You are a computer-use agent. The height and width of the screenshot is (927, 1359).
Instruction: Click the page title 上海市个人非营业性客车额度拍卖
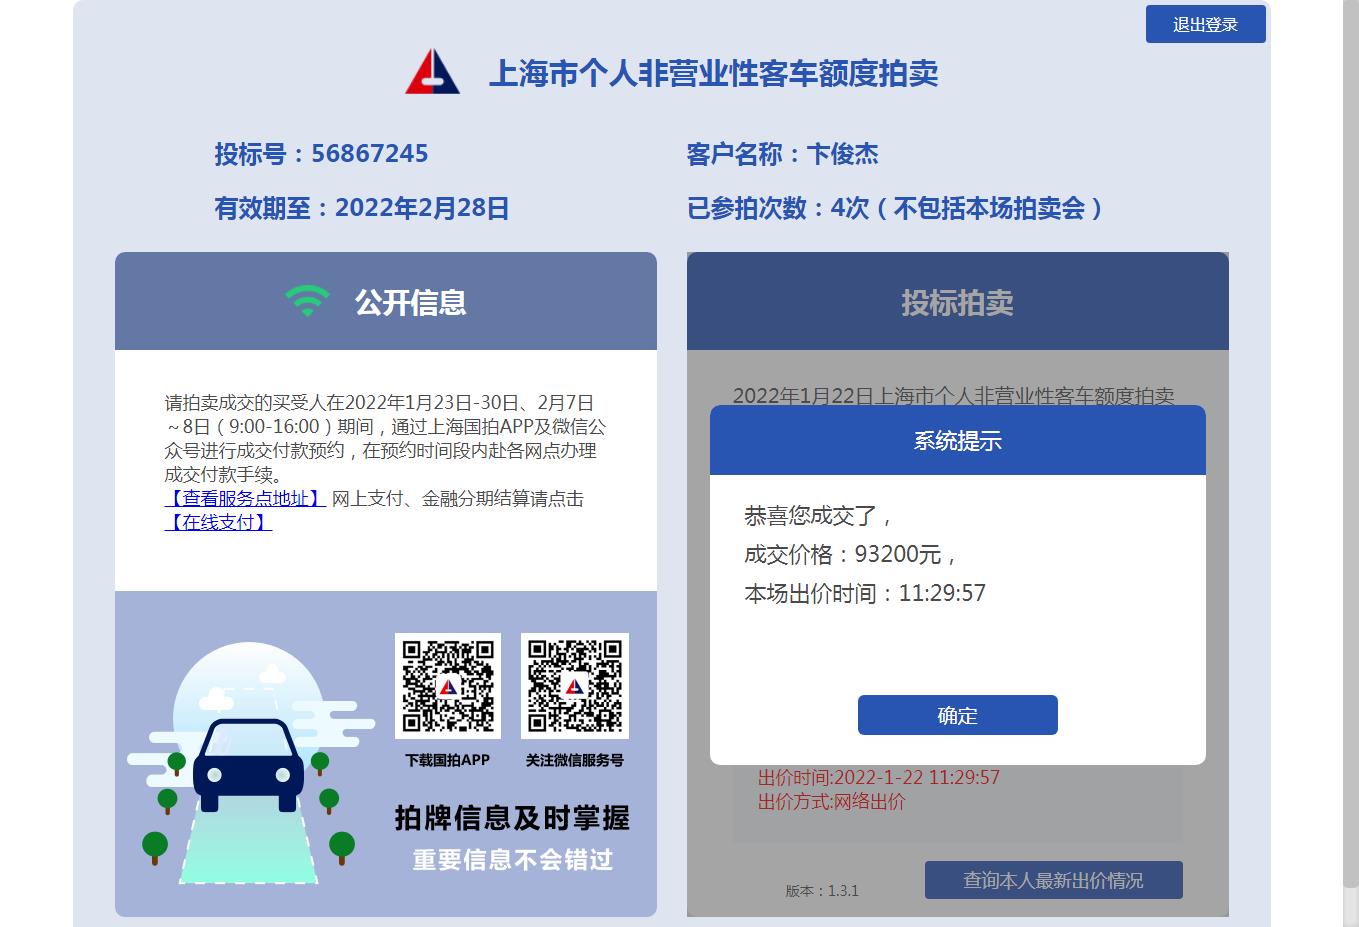713,73
